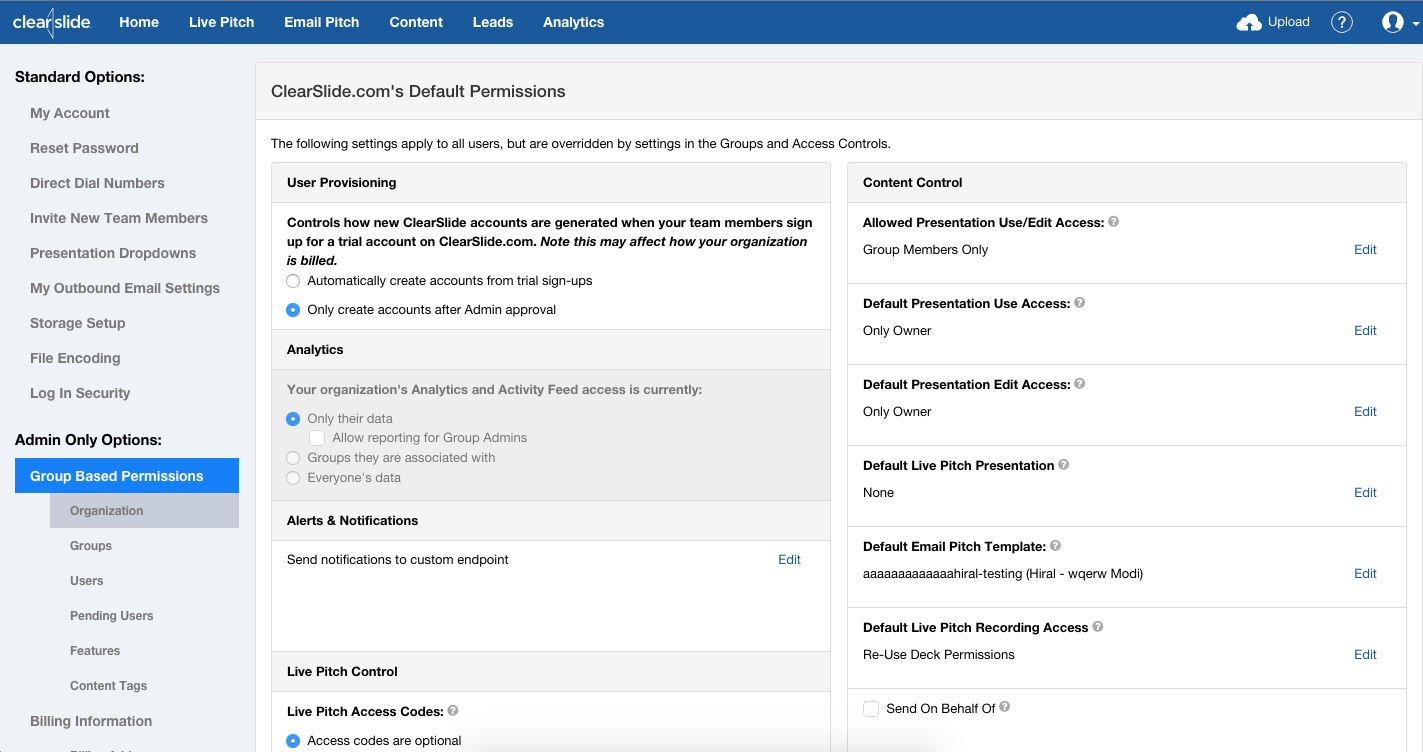1423x752 pixels.
Task: Open the Live Pitch menu item
Action: pyautogui.click(x=222, y=22)
